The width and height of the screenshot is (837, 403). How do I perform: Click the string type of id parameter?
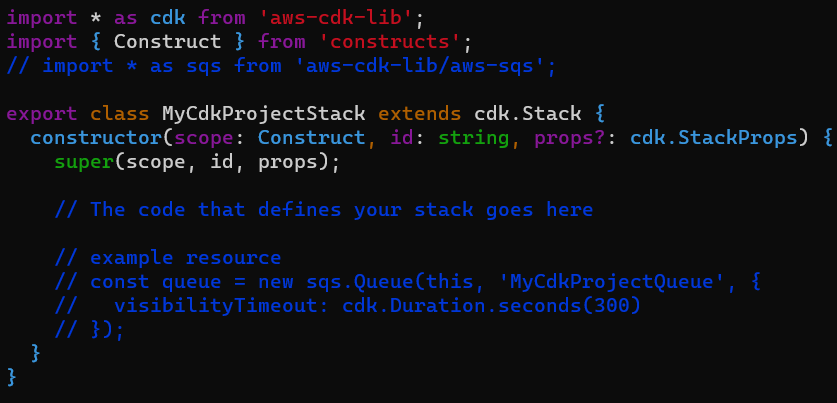pyautogui.click(x=473, y=137)
